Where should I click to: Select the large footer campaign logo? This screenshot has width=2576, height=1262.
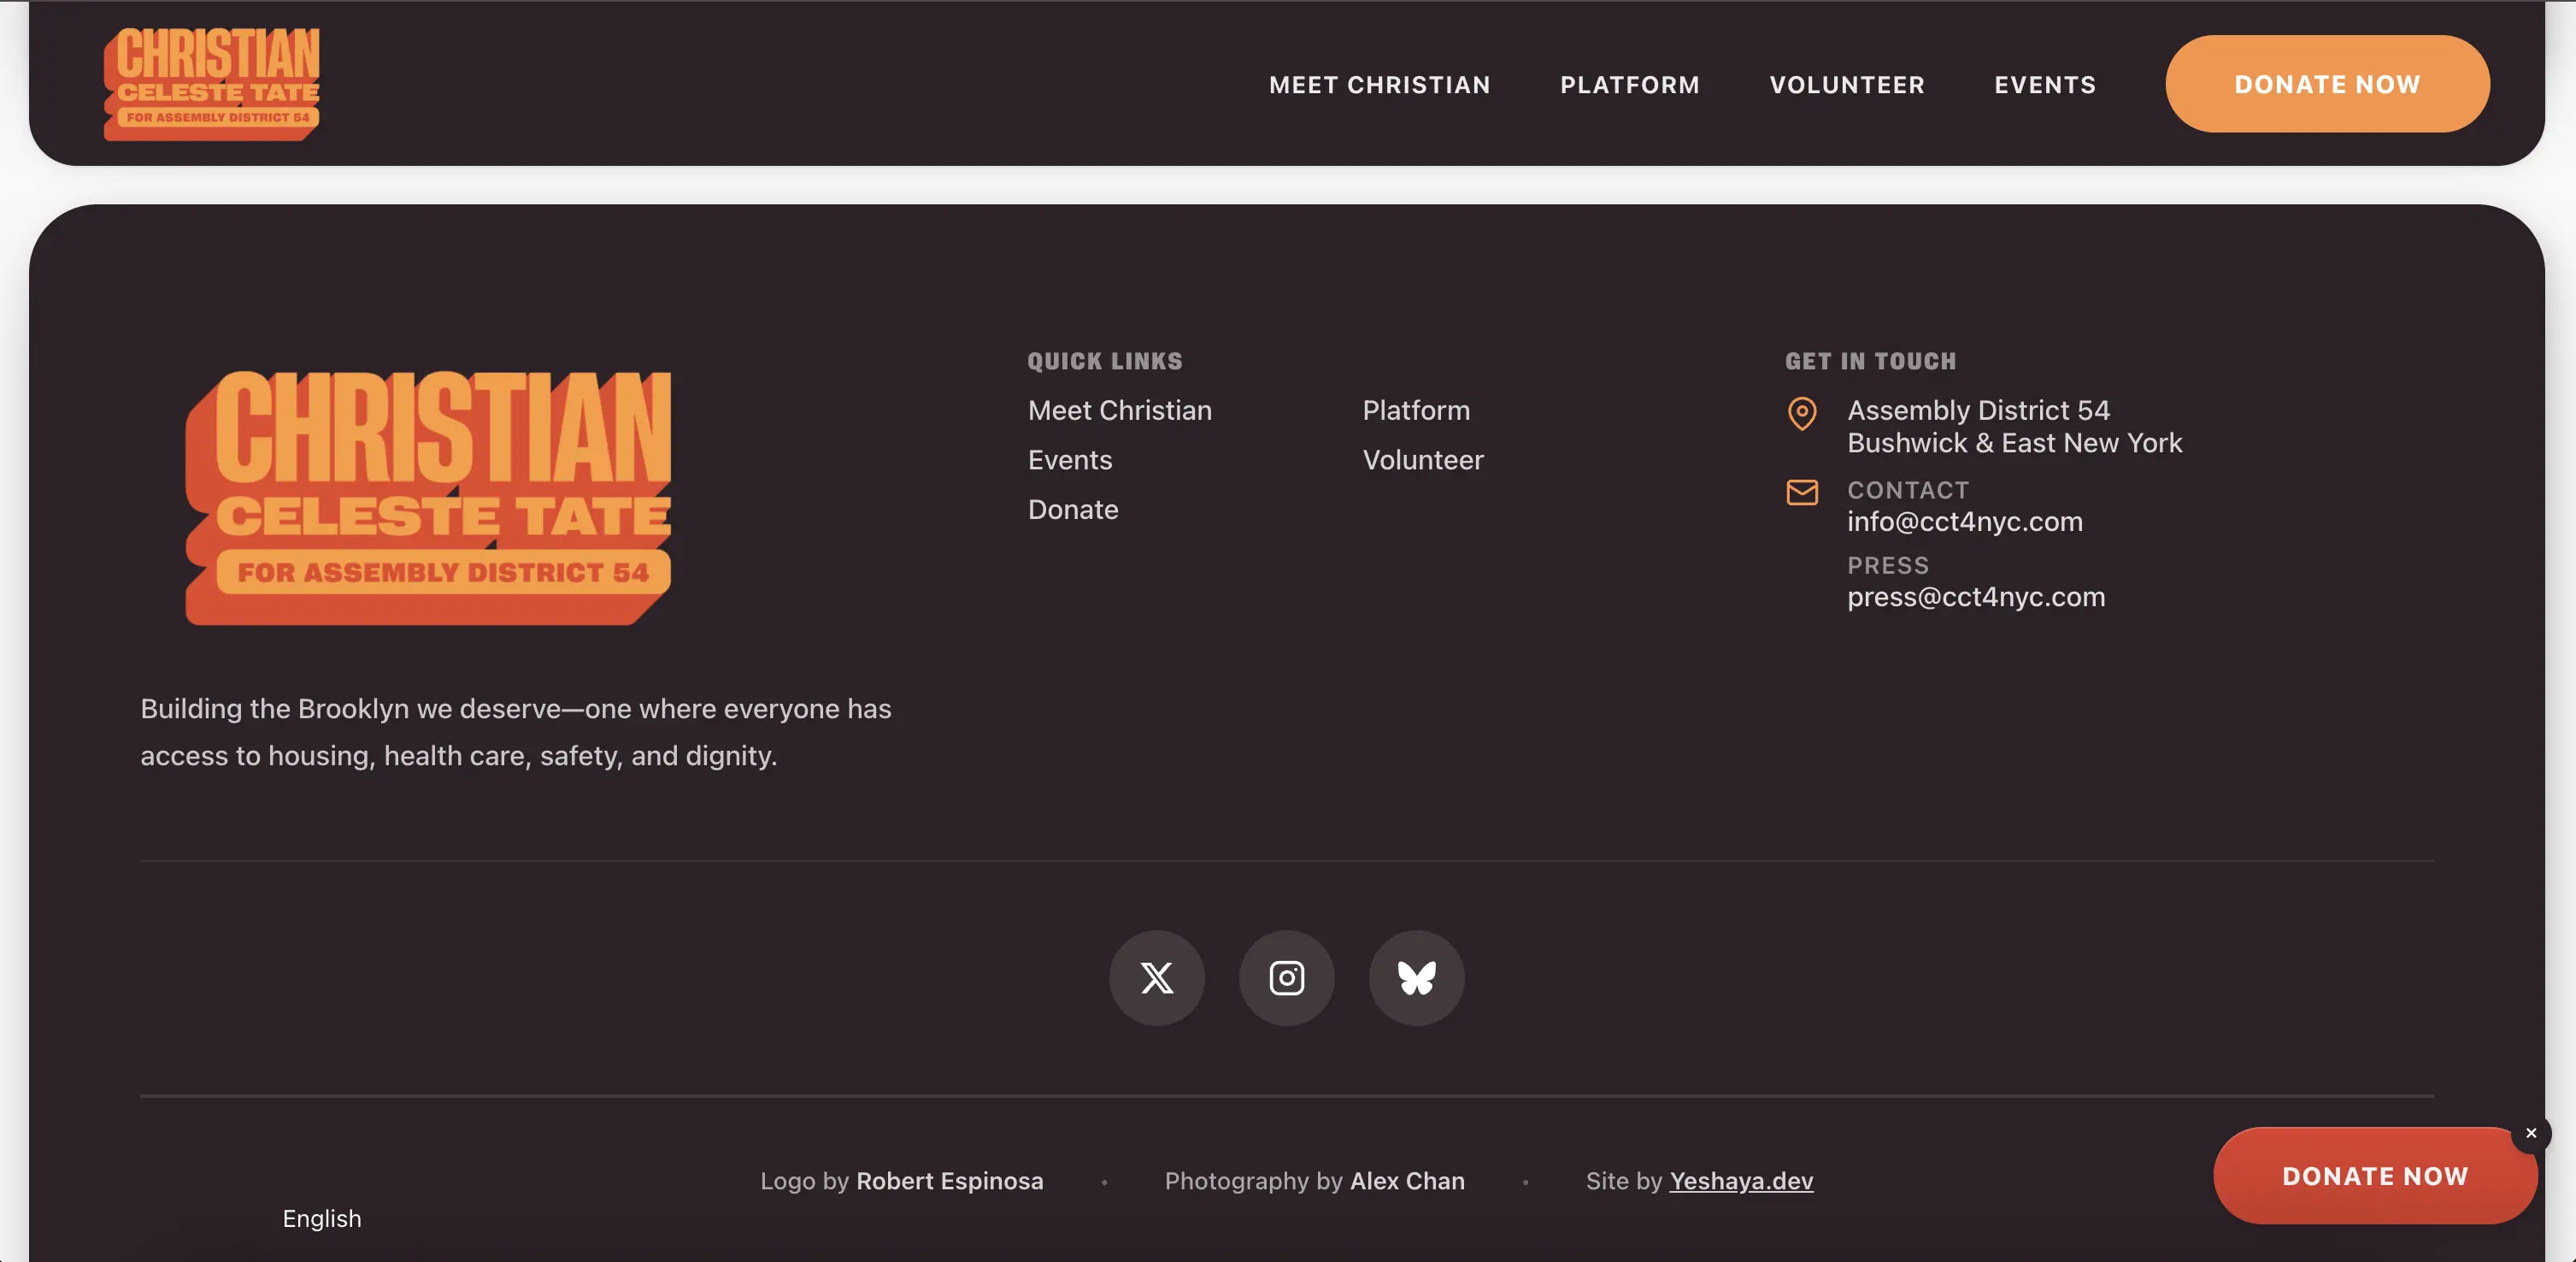tap(428, 497)
